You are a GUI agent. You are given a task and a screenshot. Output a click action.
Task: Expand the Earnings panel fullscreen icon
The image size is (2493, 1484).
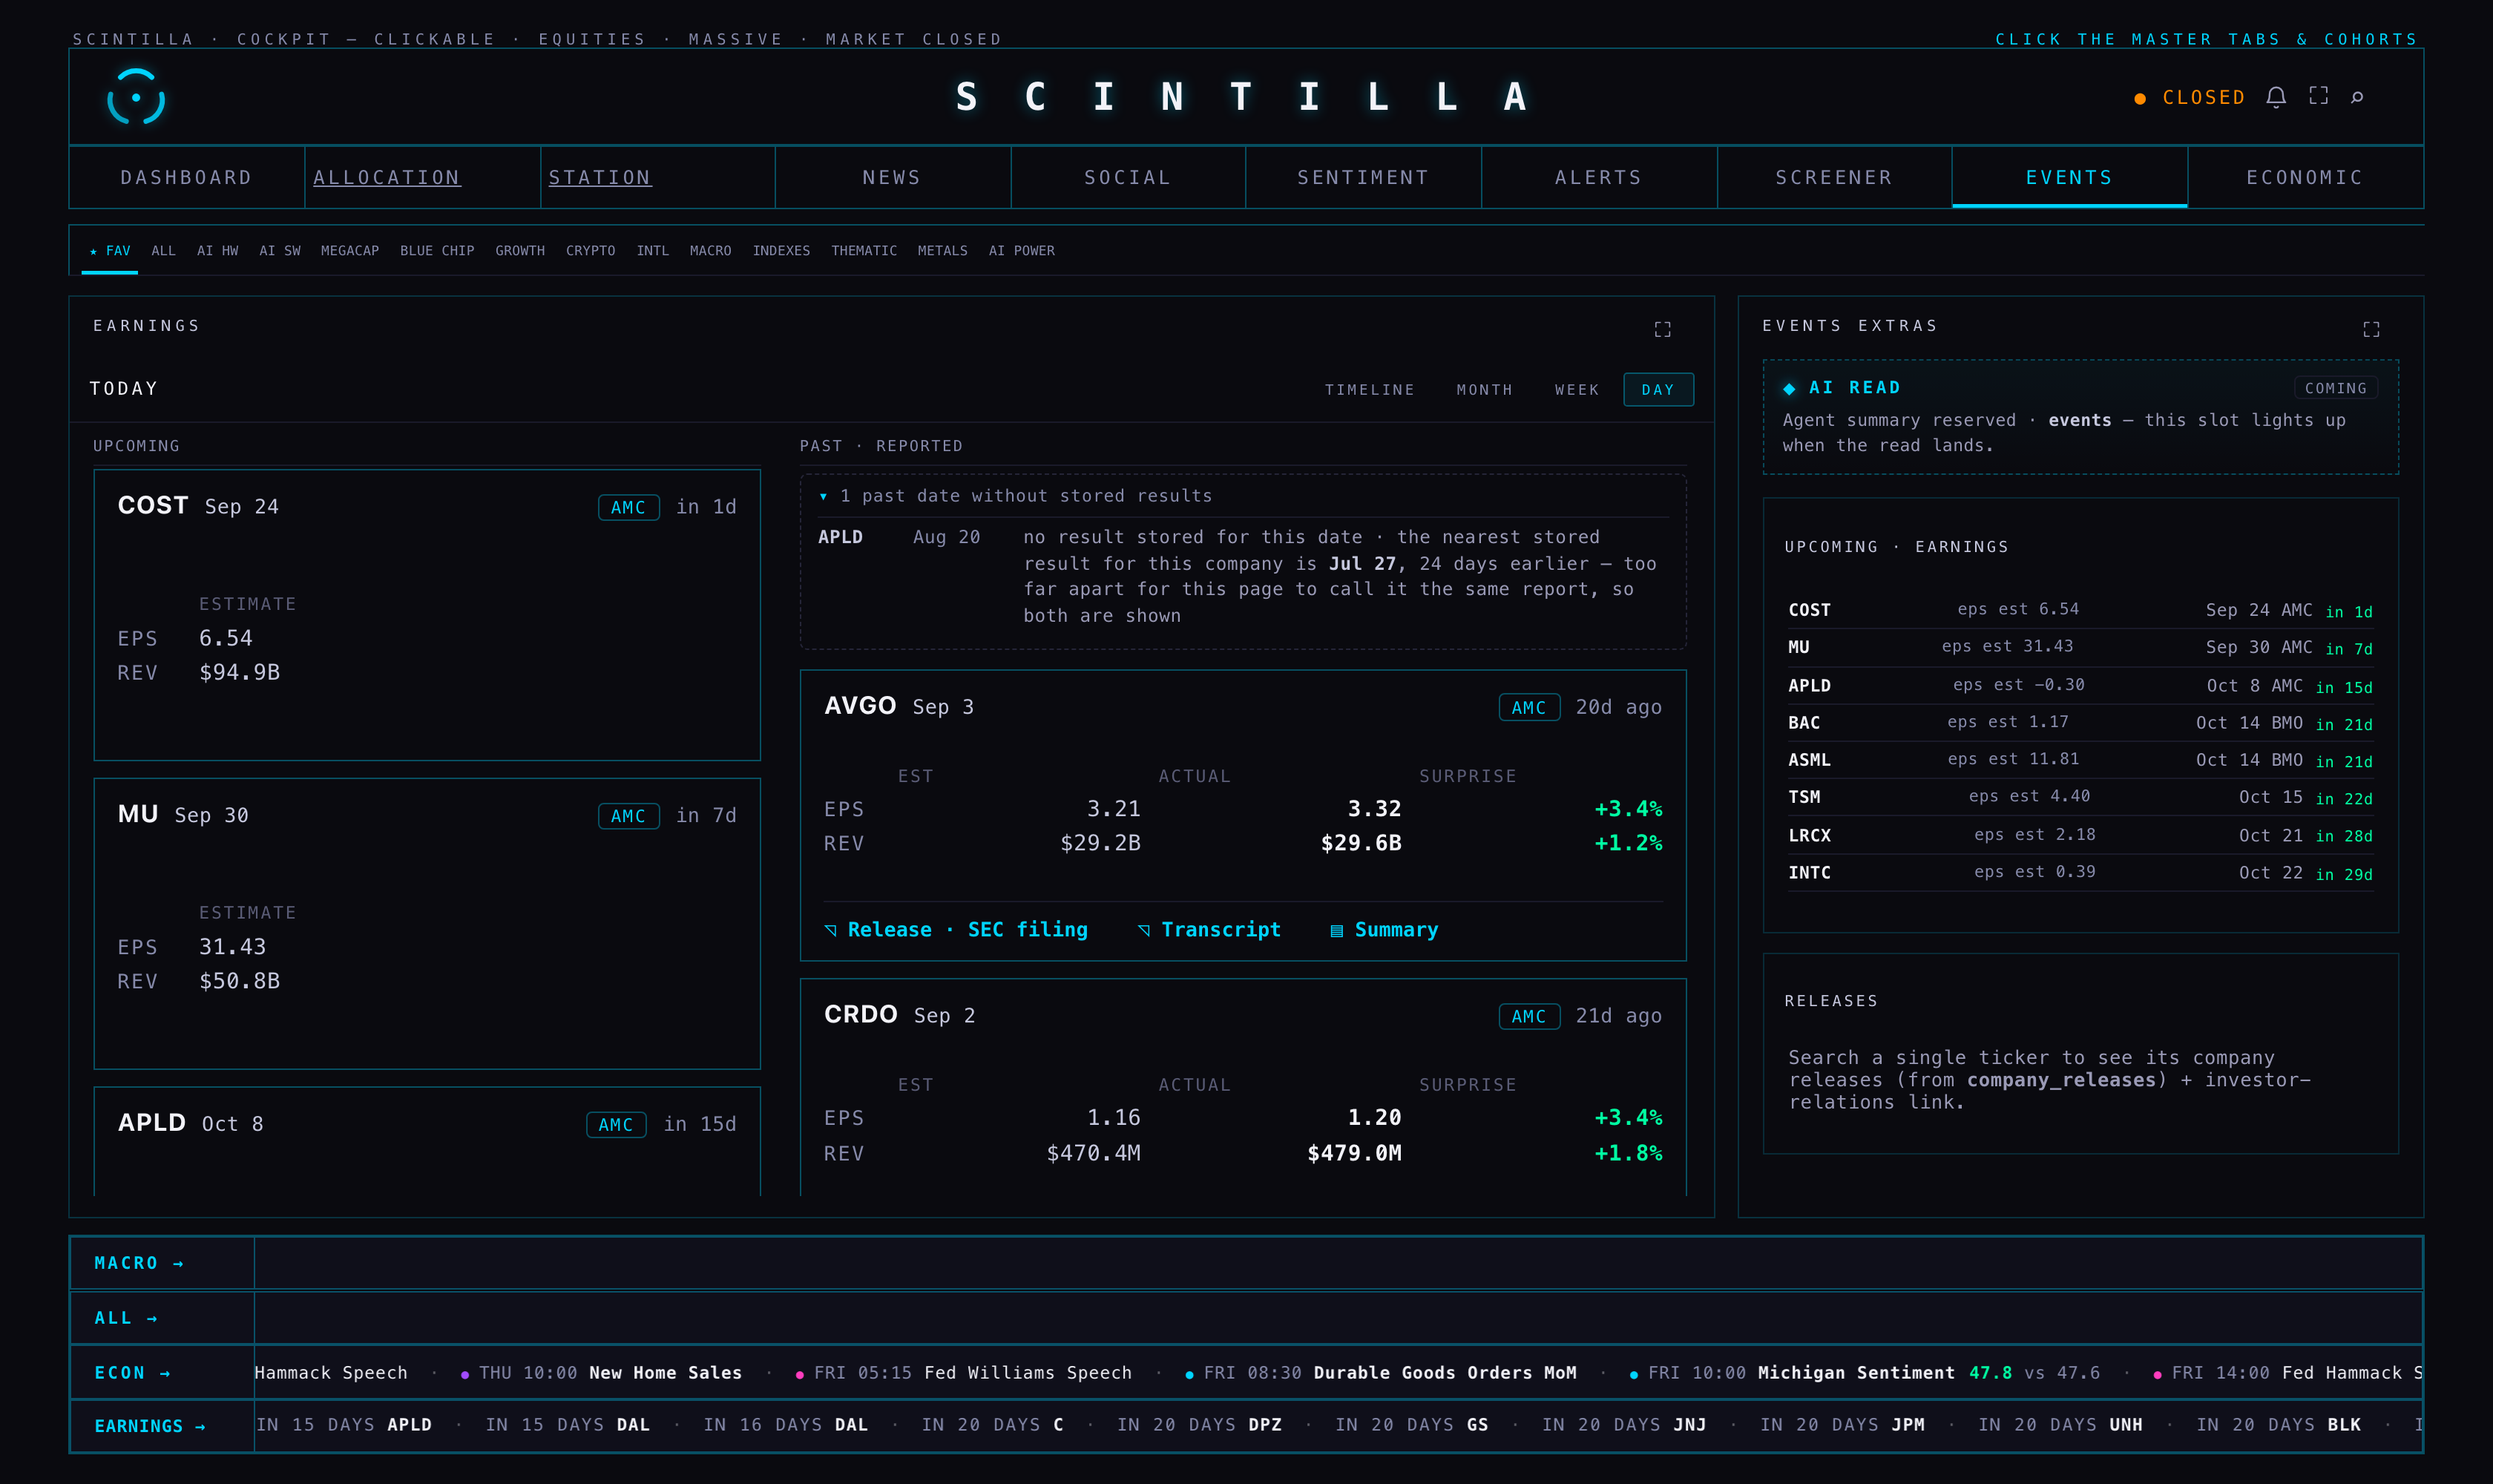point(1662,329)
